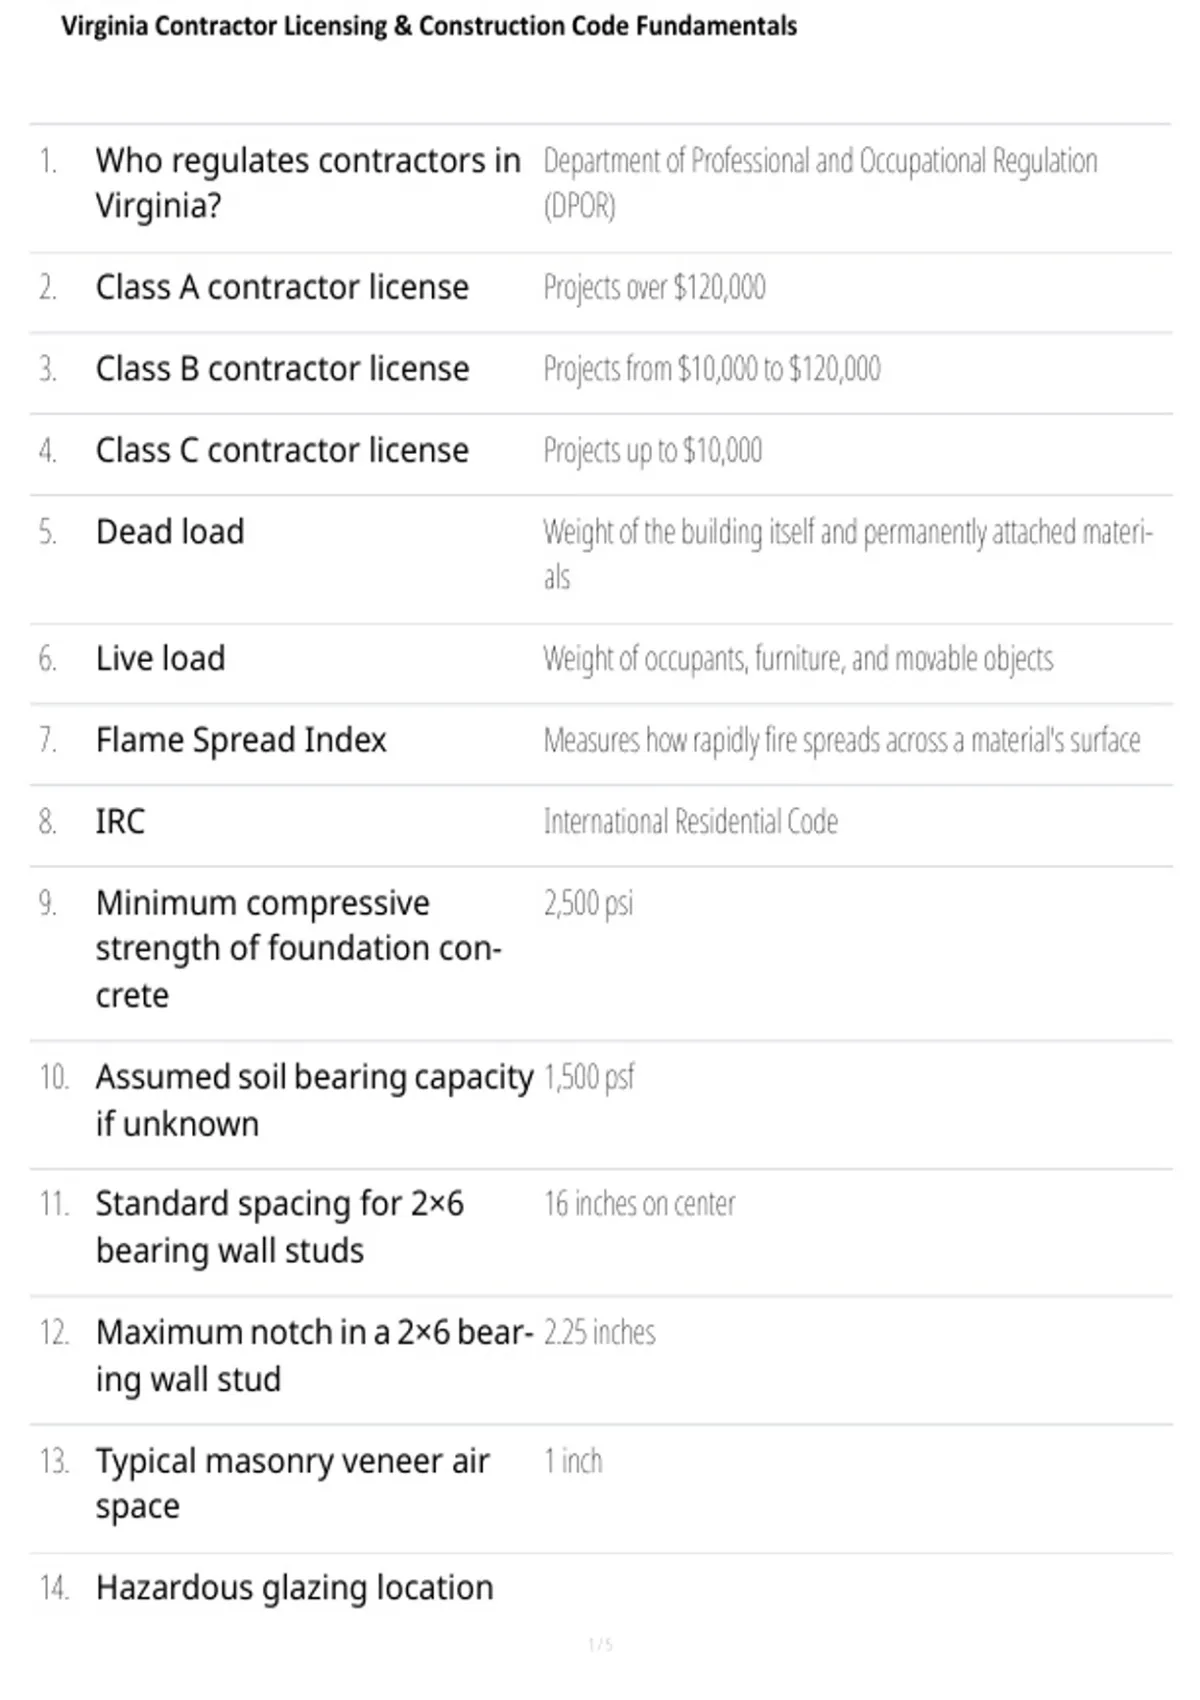Image resolution: width=1200 pixels, height=1700 pixels.
Task: Click the 'Flame Spread Index' term
Action: pos(241,741)
